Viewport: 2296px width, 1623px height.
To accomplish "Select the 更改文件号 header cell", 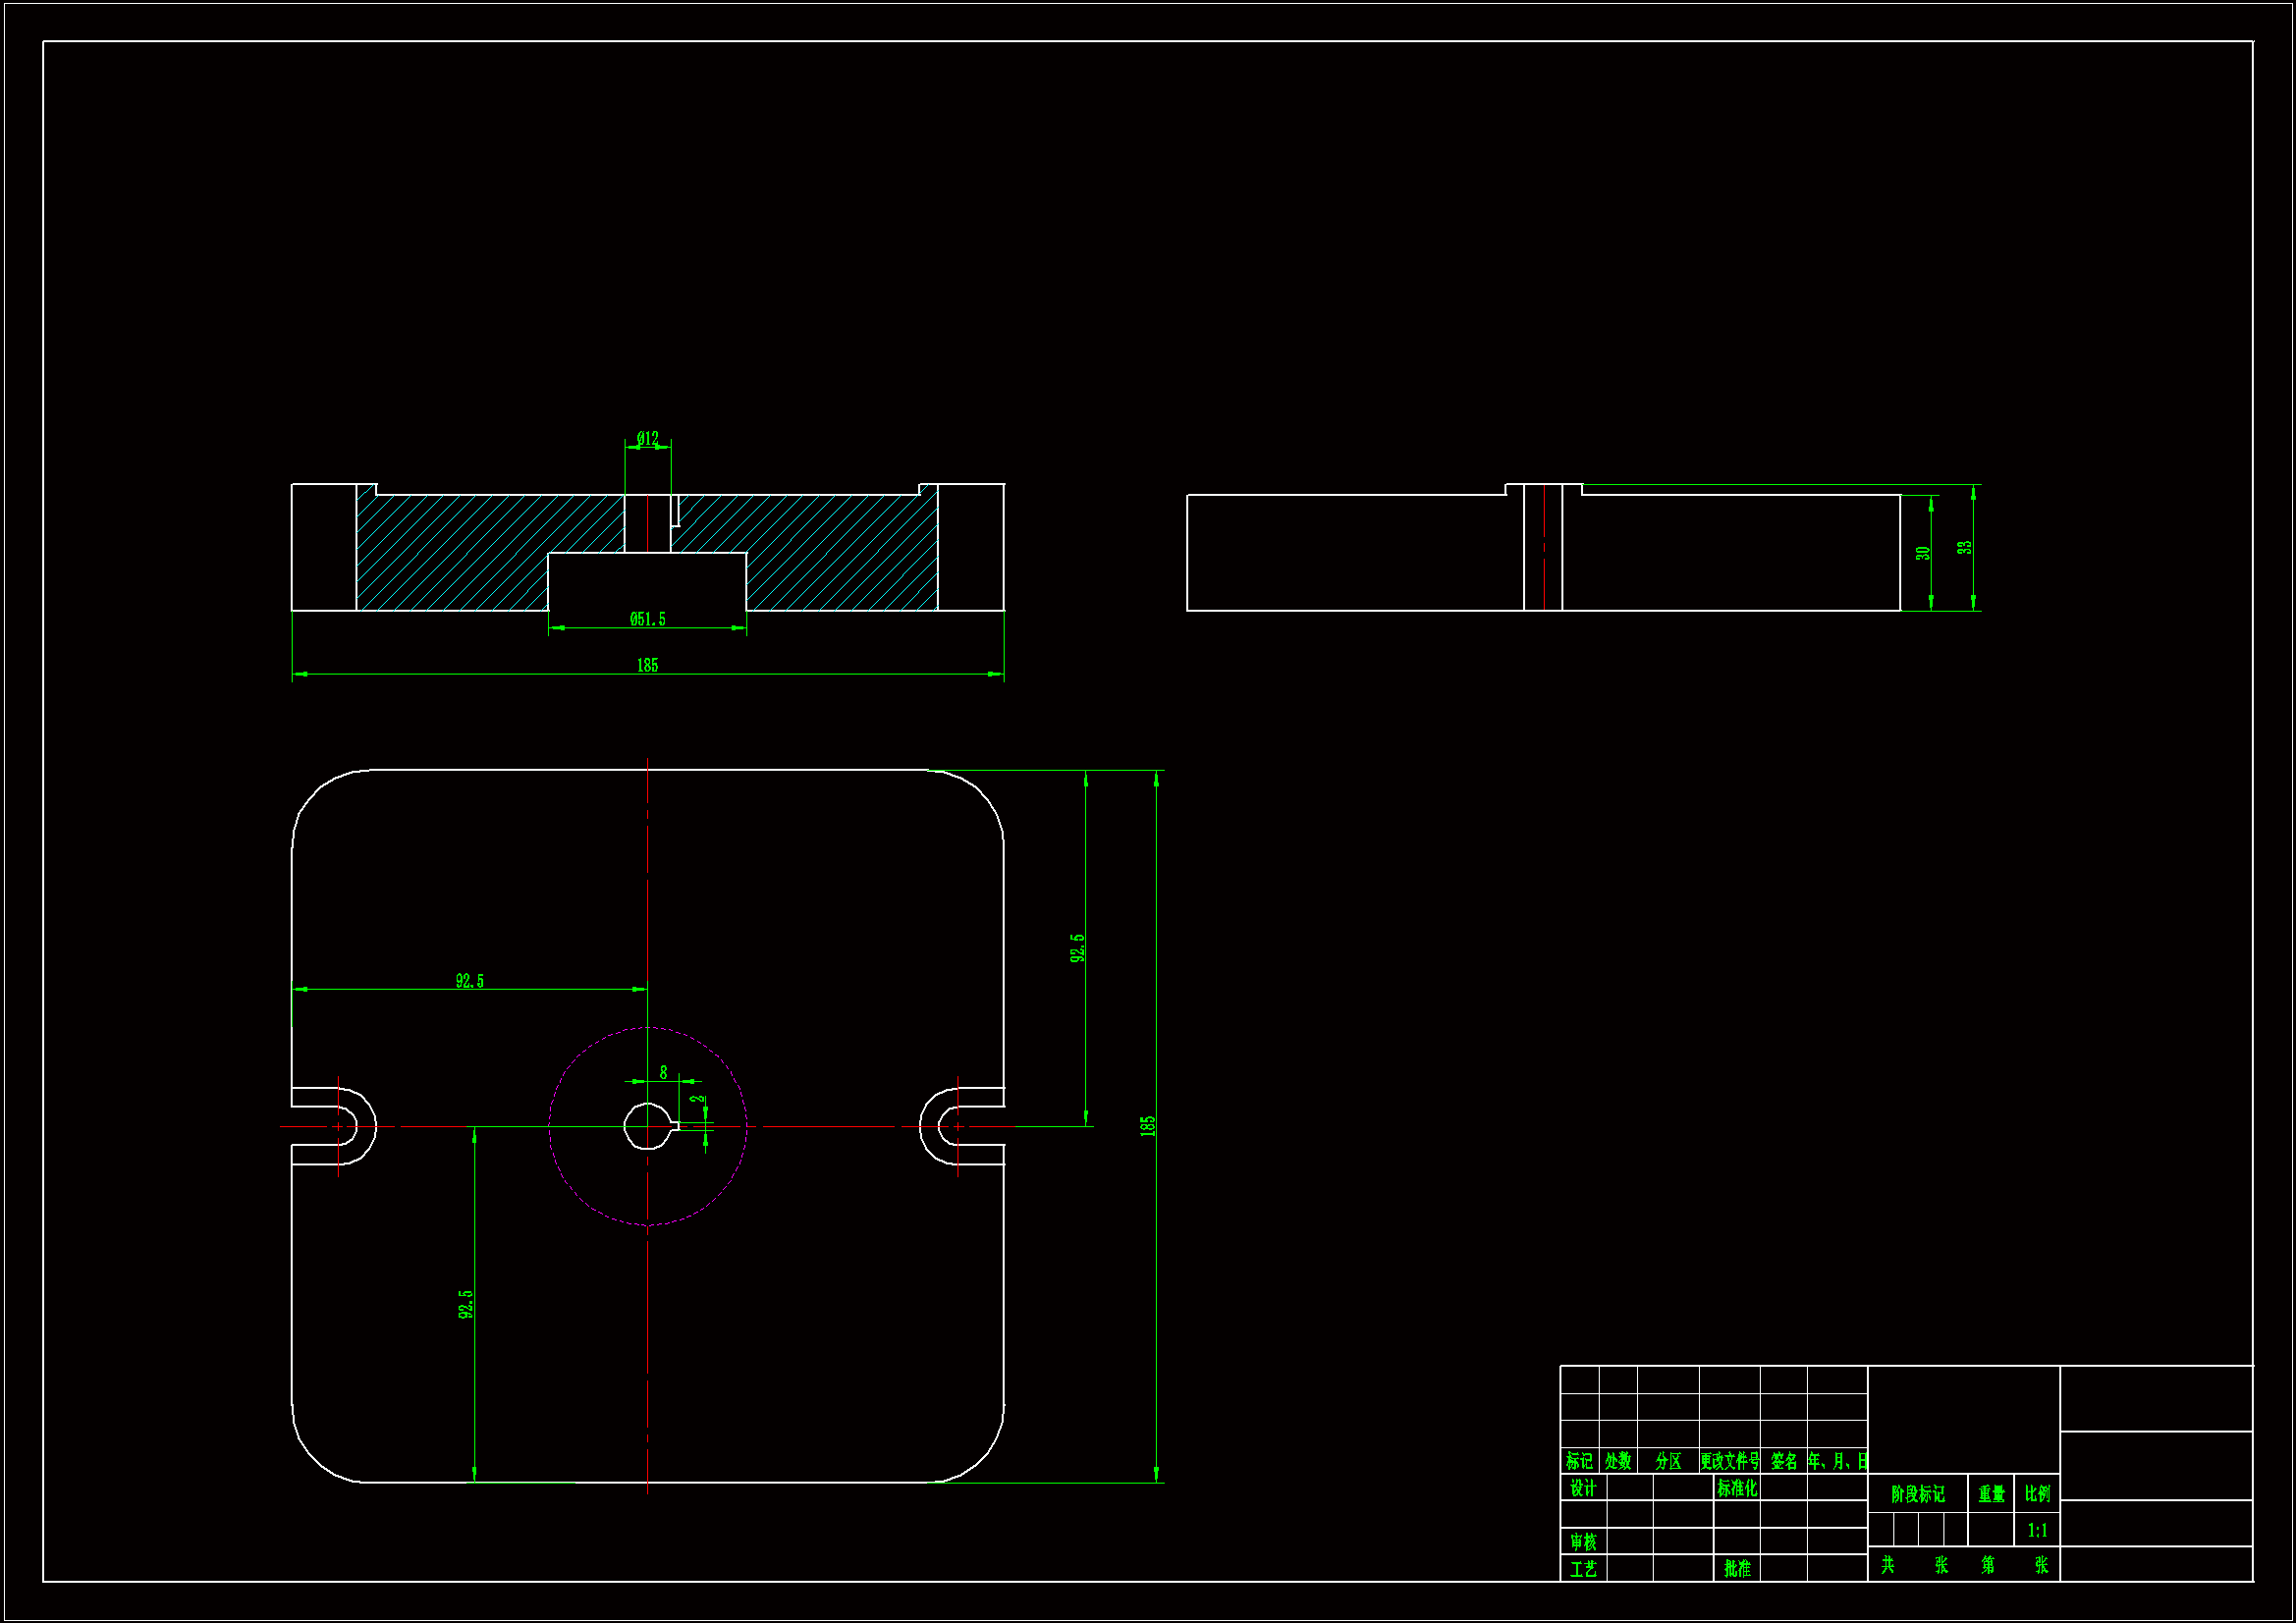I will pos(1729,1461).
